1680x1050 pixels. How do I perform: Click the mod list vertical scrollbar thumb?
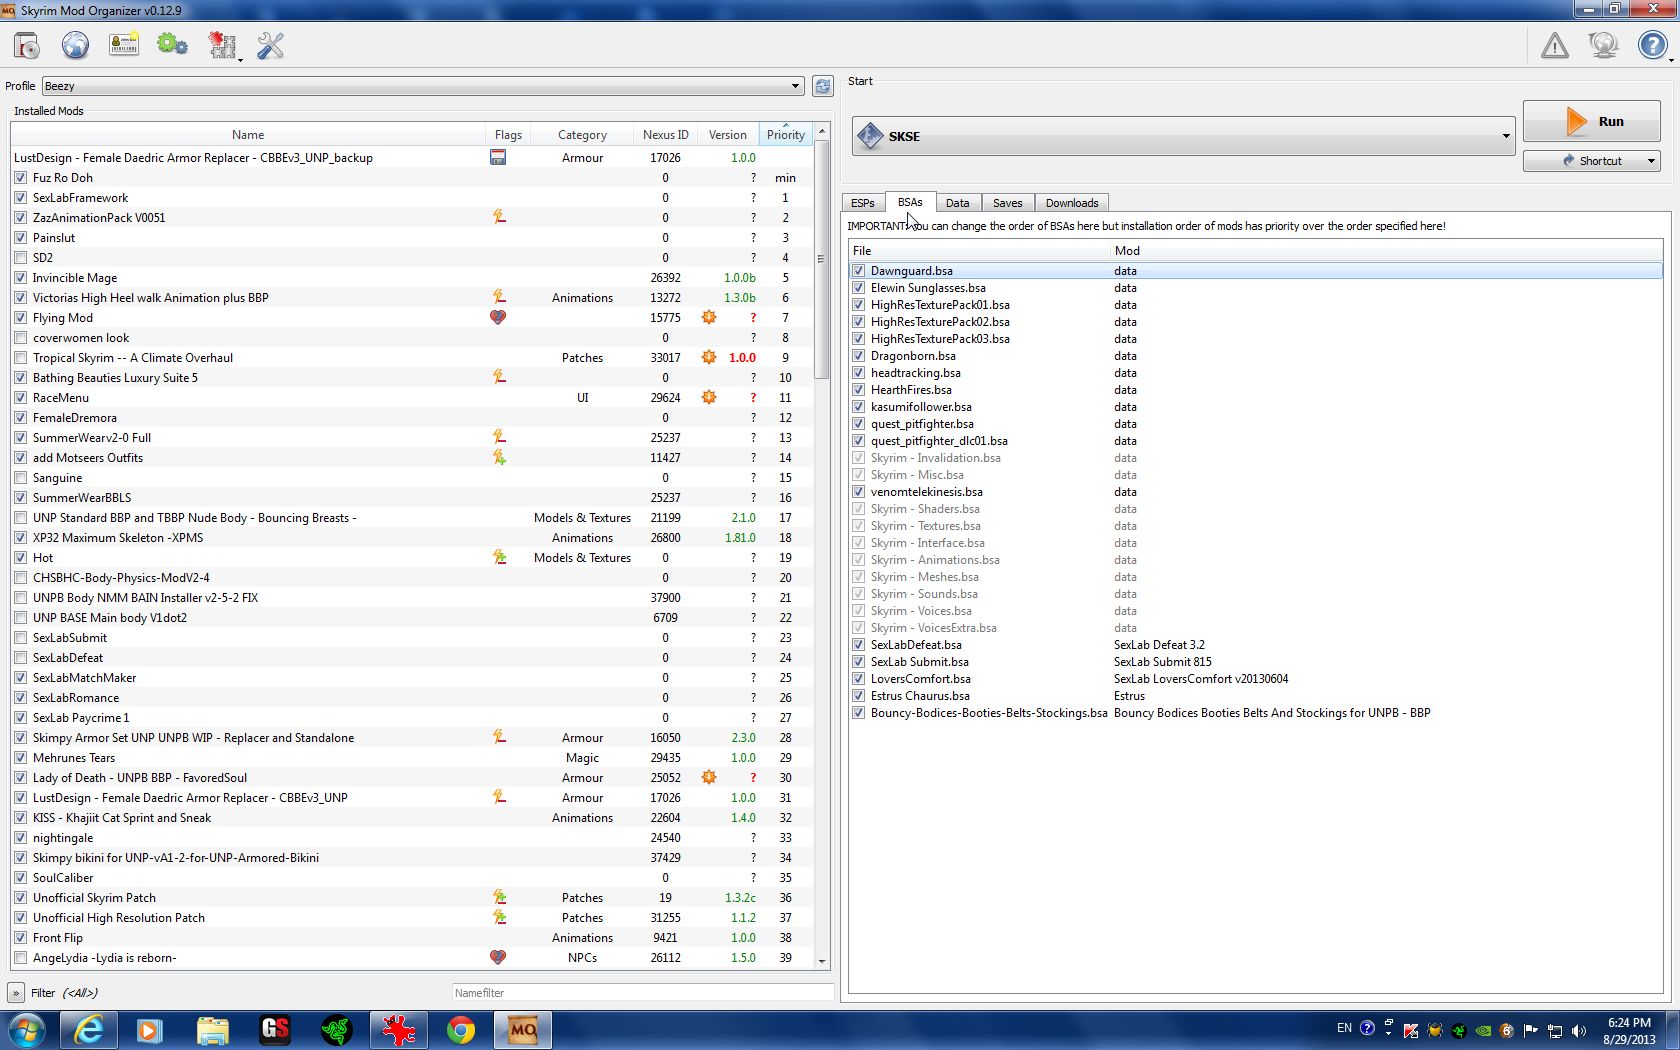[x=822, y=260]
